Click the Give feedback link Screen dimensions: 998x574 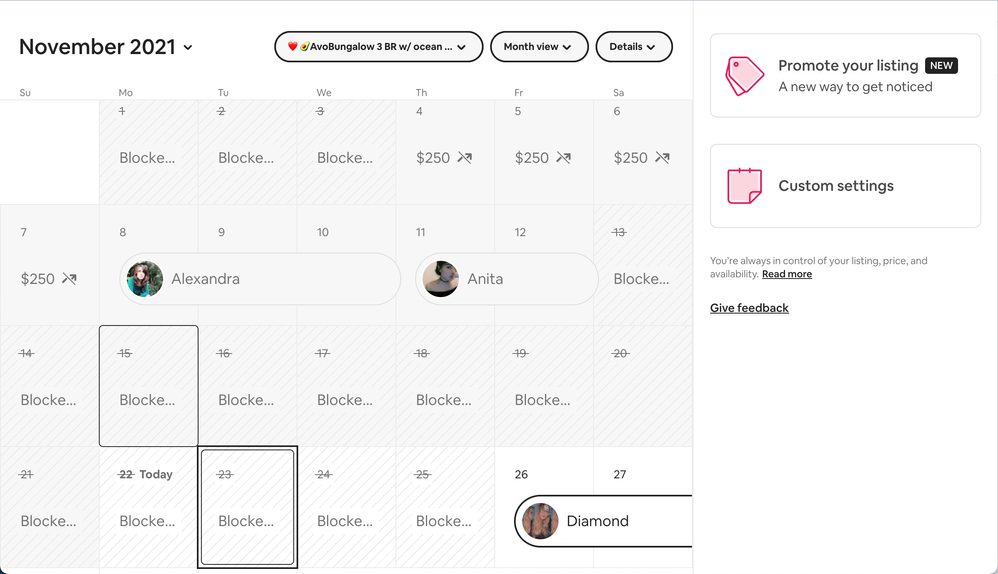[749, 308]
